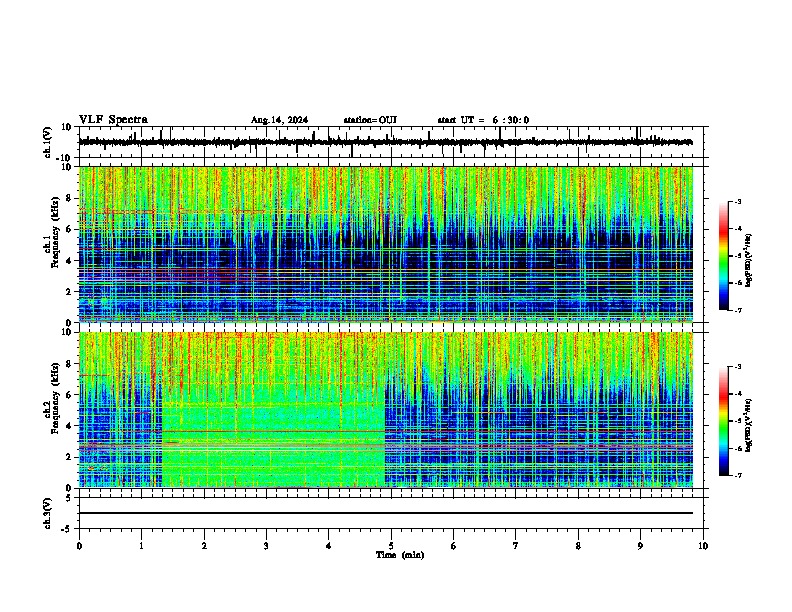Image resolution: width=792 pixels, height=612 pixels.
Task: Click time-axis tick label "1"
Action: click(x=141, y=546)
